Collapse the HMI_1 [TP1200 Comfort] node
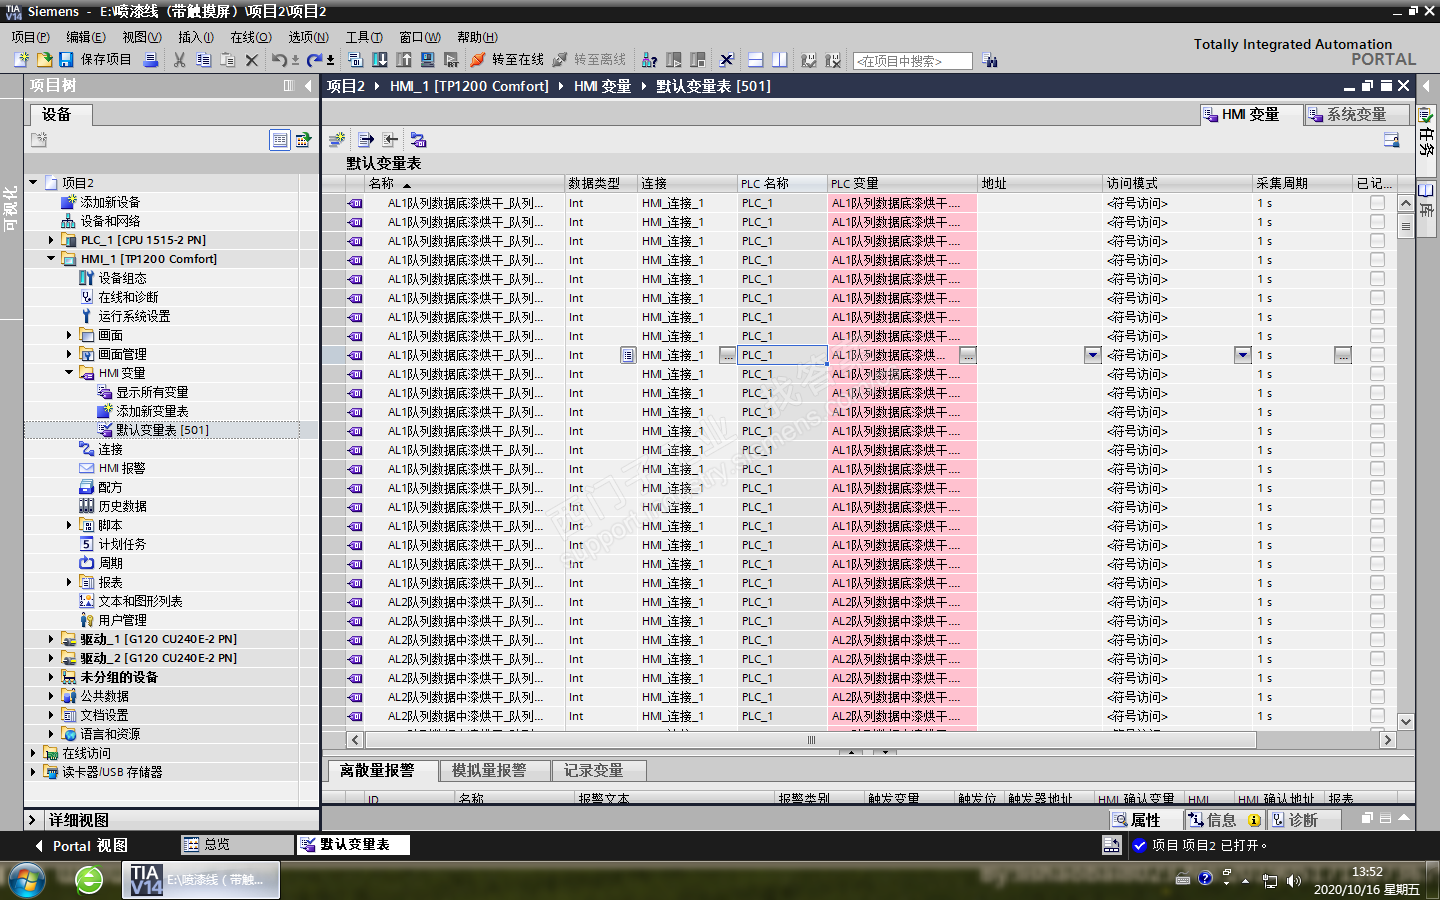The image size is (1440, 900). tap(51, 259)
